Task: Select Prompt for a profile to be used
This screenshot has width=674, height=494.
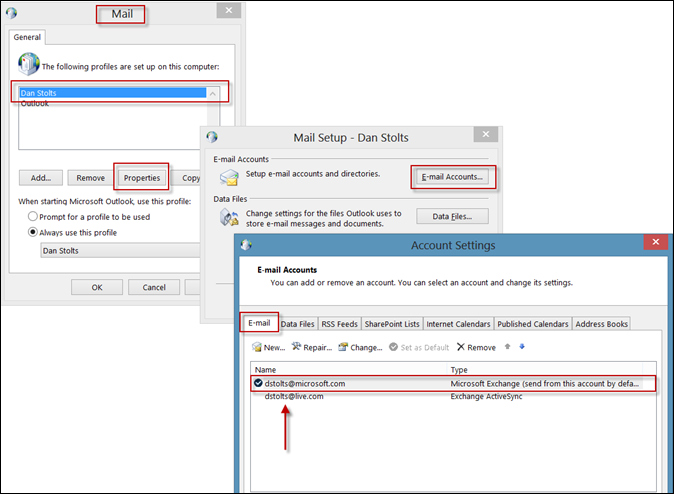Action: (x=89, y=217)
